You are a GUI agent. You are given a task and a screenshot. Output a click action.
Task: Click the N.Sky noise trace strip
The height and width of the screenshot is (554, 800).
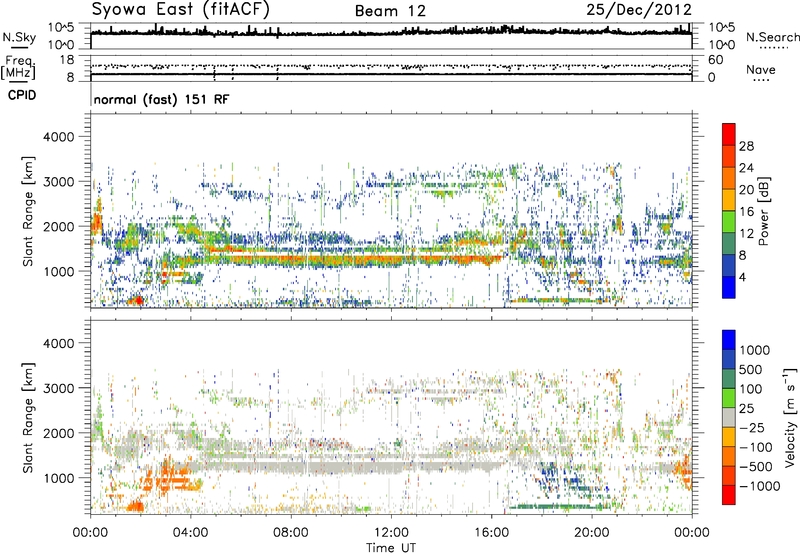point(391,36)
